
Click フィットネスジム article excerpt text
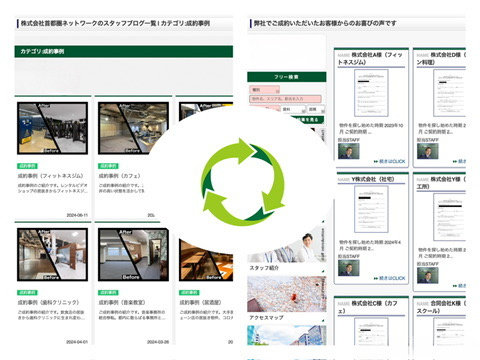(53, 188)
